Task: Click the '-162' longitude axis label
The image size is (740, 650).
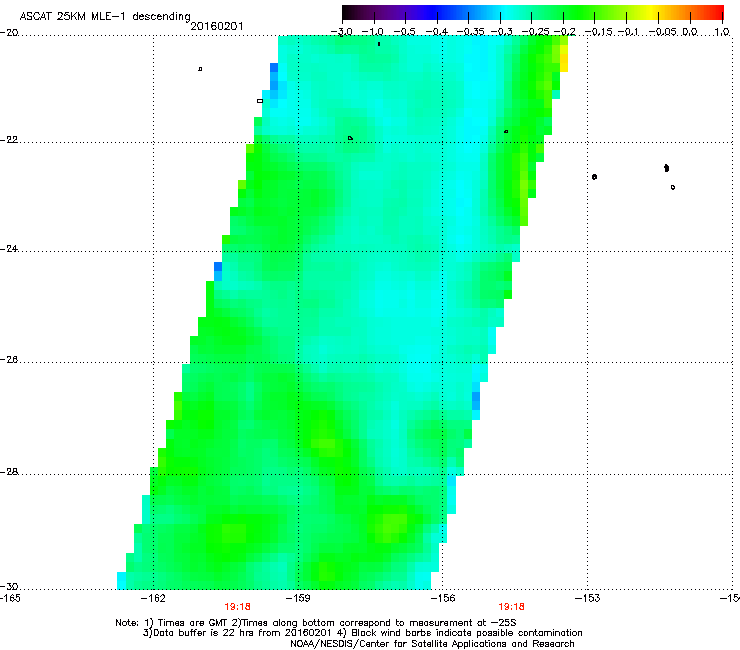Action: (x=153, y=599)
